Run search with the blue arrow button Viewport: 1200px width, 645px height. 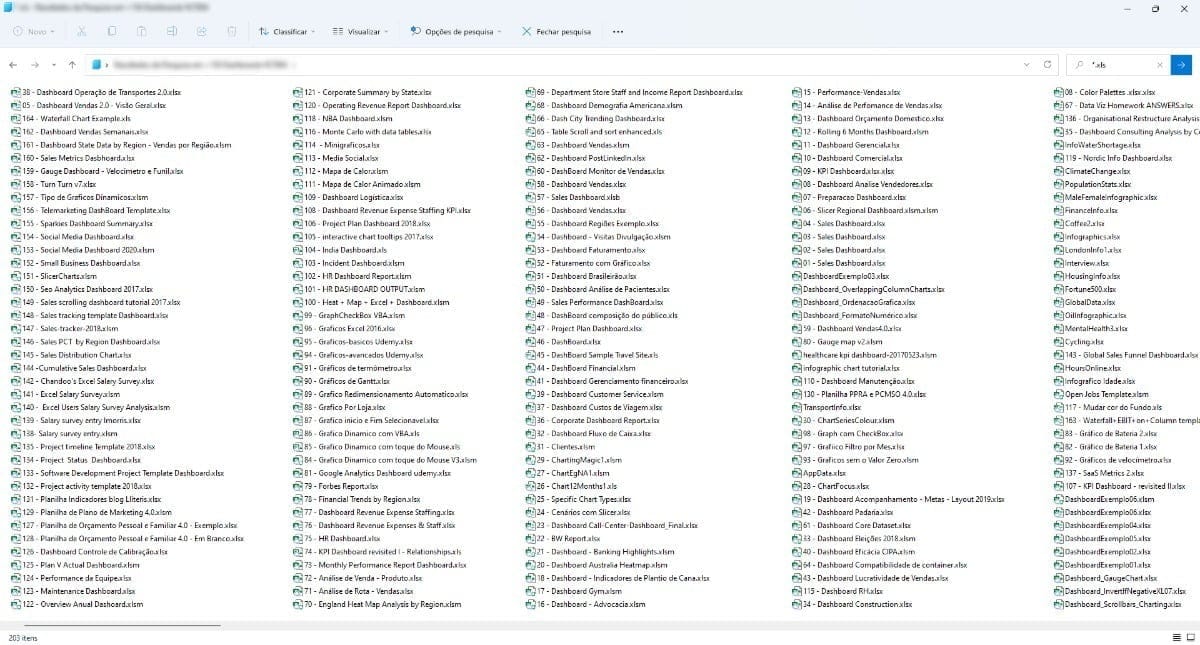[x=1181, y=64]
